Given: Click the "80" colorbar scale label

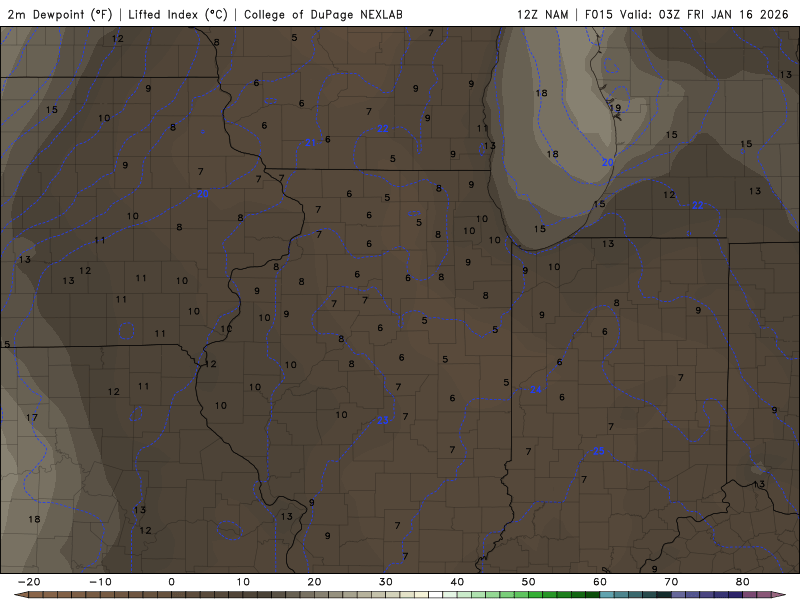Looking at the screenshot, I should click(743, 582).
